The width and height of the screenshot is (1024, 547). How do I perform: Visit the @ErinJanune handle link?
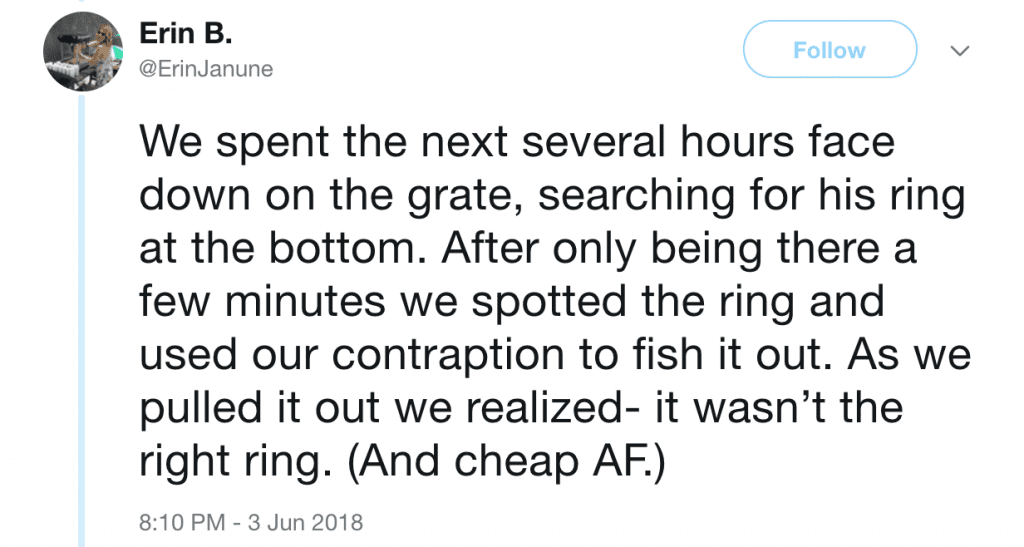[x=206, y=69]
